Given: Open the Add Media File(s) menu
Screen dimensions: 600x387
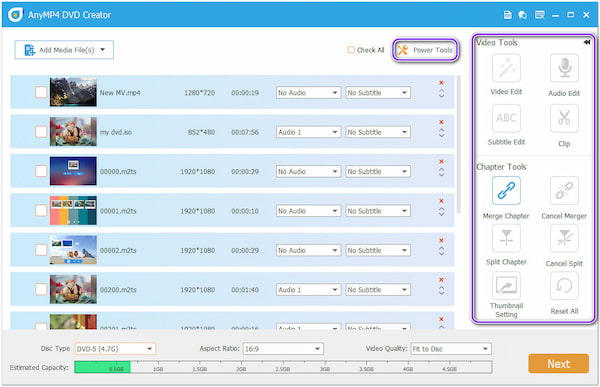Looking at the screenshot, I should pos(64,50).
